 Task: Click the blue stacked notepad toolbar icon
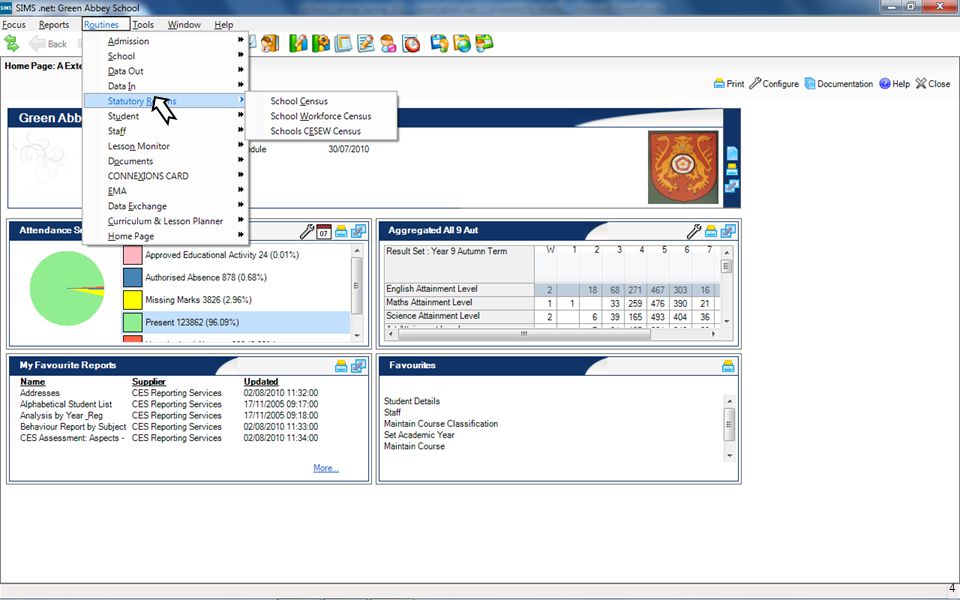[x=343, y=43]
